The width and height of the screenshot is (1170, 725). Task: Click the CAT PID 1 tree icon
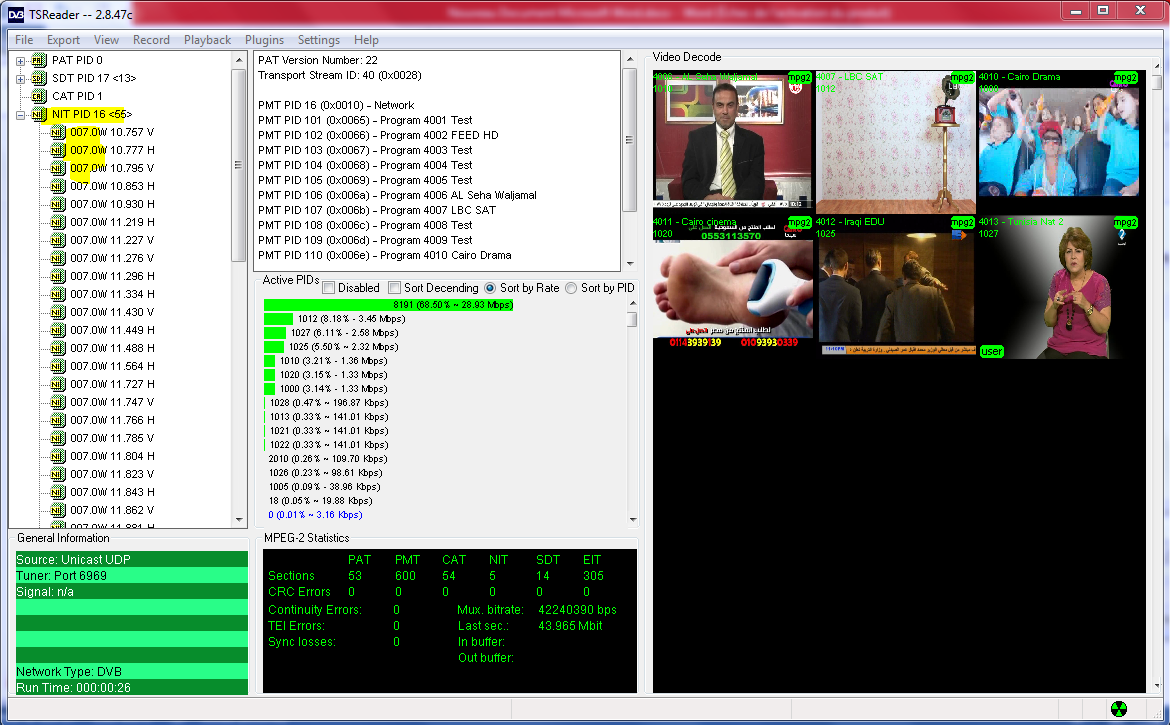pyautogui.click(x=39, y=97)
